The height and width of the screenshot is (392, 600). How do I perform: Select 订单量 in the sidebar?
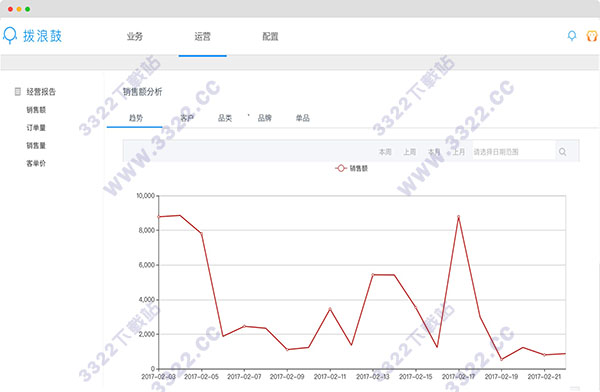(x=36, y=127)
